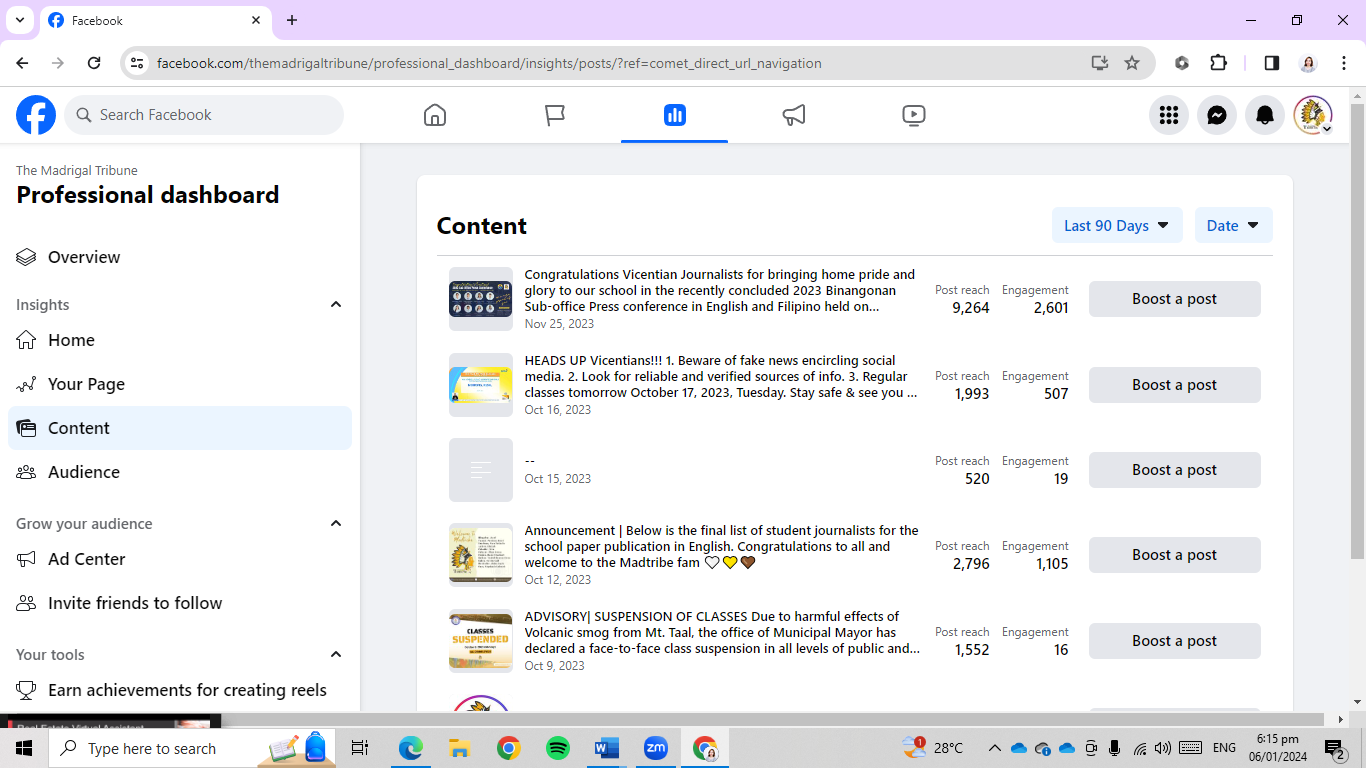Boost the Oct 12, 2023 post
This screenshot has width=1366, height=768.
pos(1175,555)
